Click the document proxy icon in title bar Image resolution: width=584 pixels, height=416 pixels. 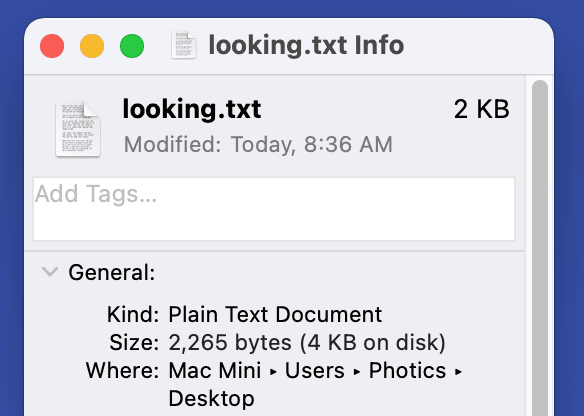coord(184,45)
